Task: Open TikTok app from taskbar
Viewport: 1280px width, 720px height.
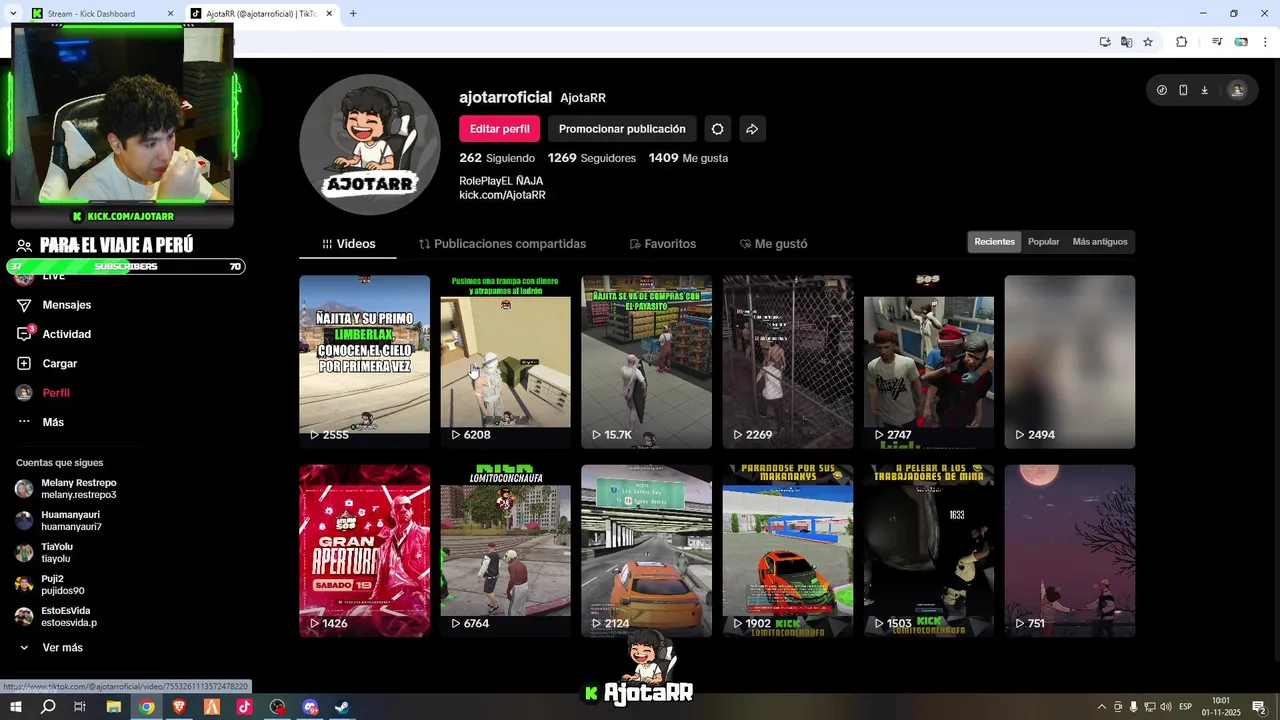Action: click(244, 707)
